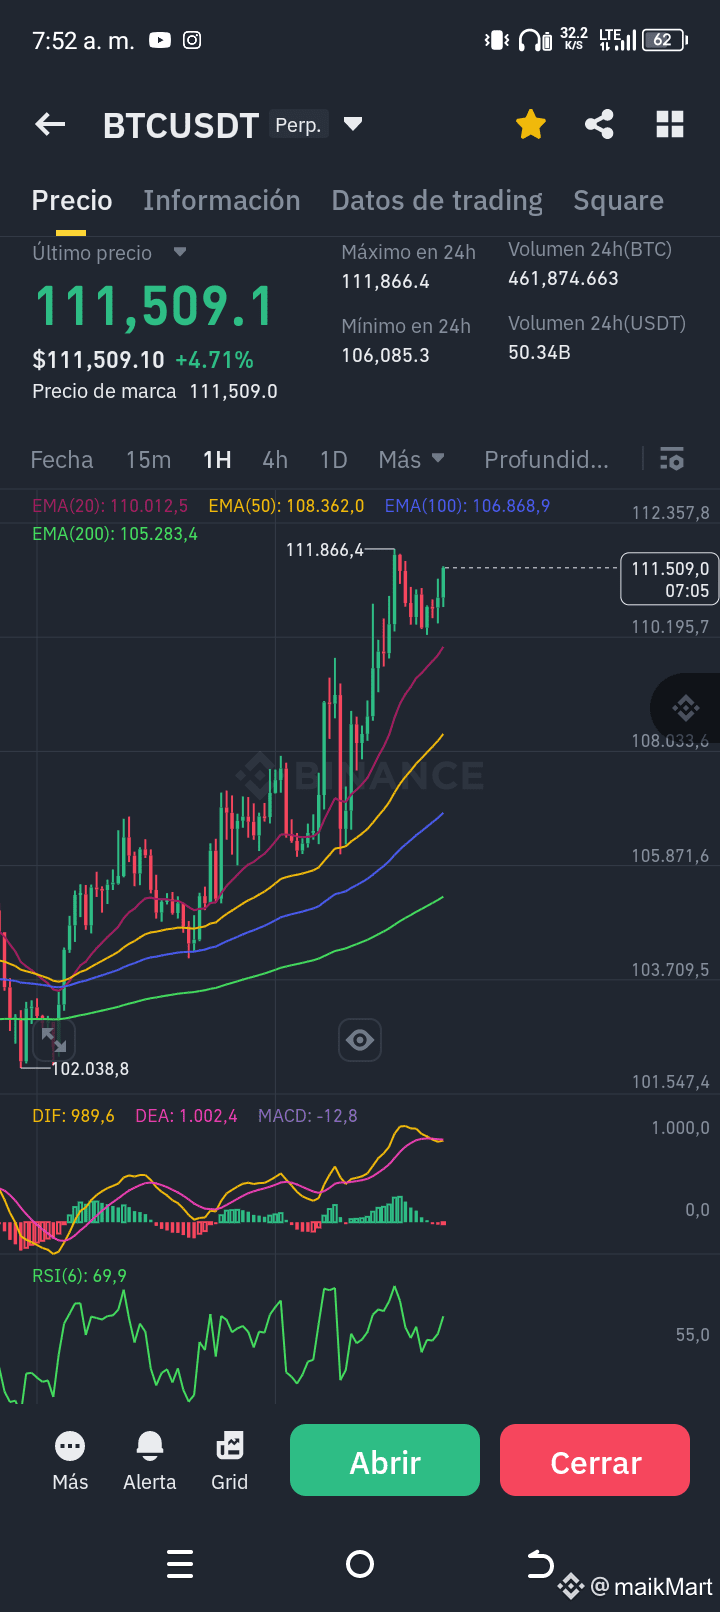720x1612 pixels.
Task: Open Android recent apps menu button
Action: (180, 1564)
